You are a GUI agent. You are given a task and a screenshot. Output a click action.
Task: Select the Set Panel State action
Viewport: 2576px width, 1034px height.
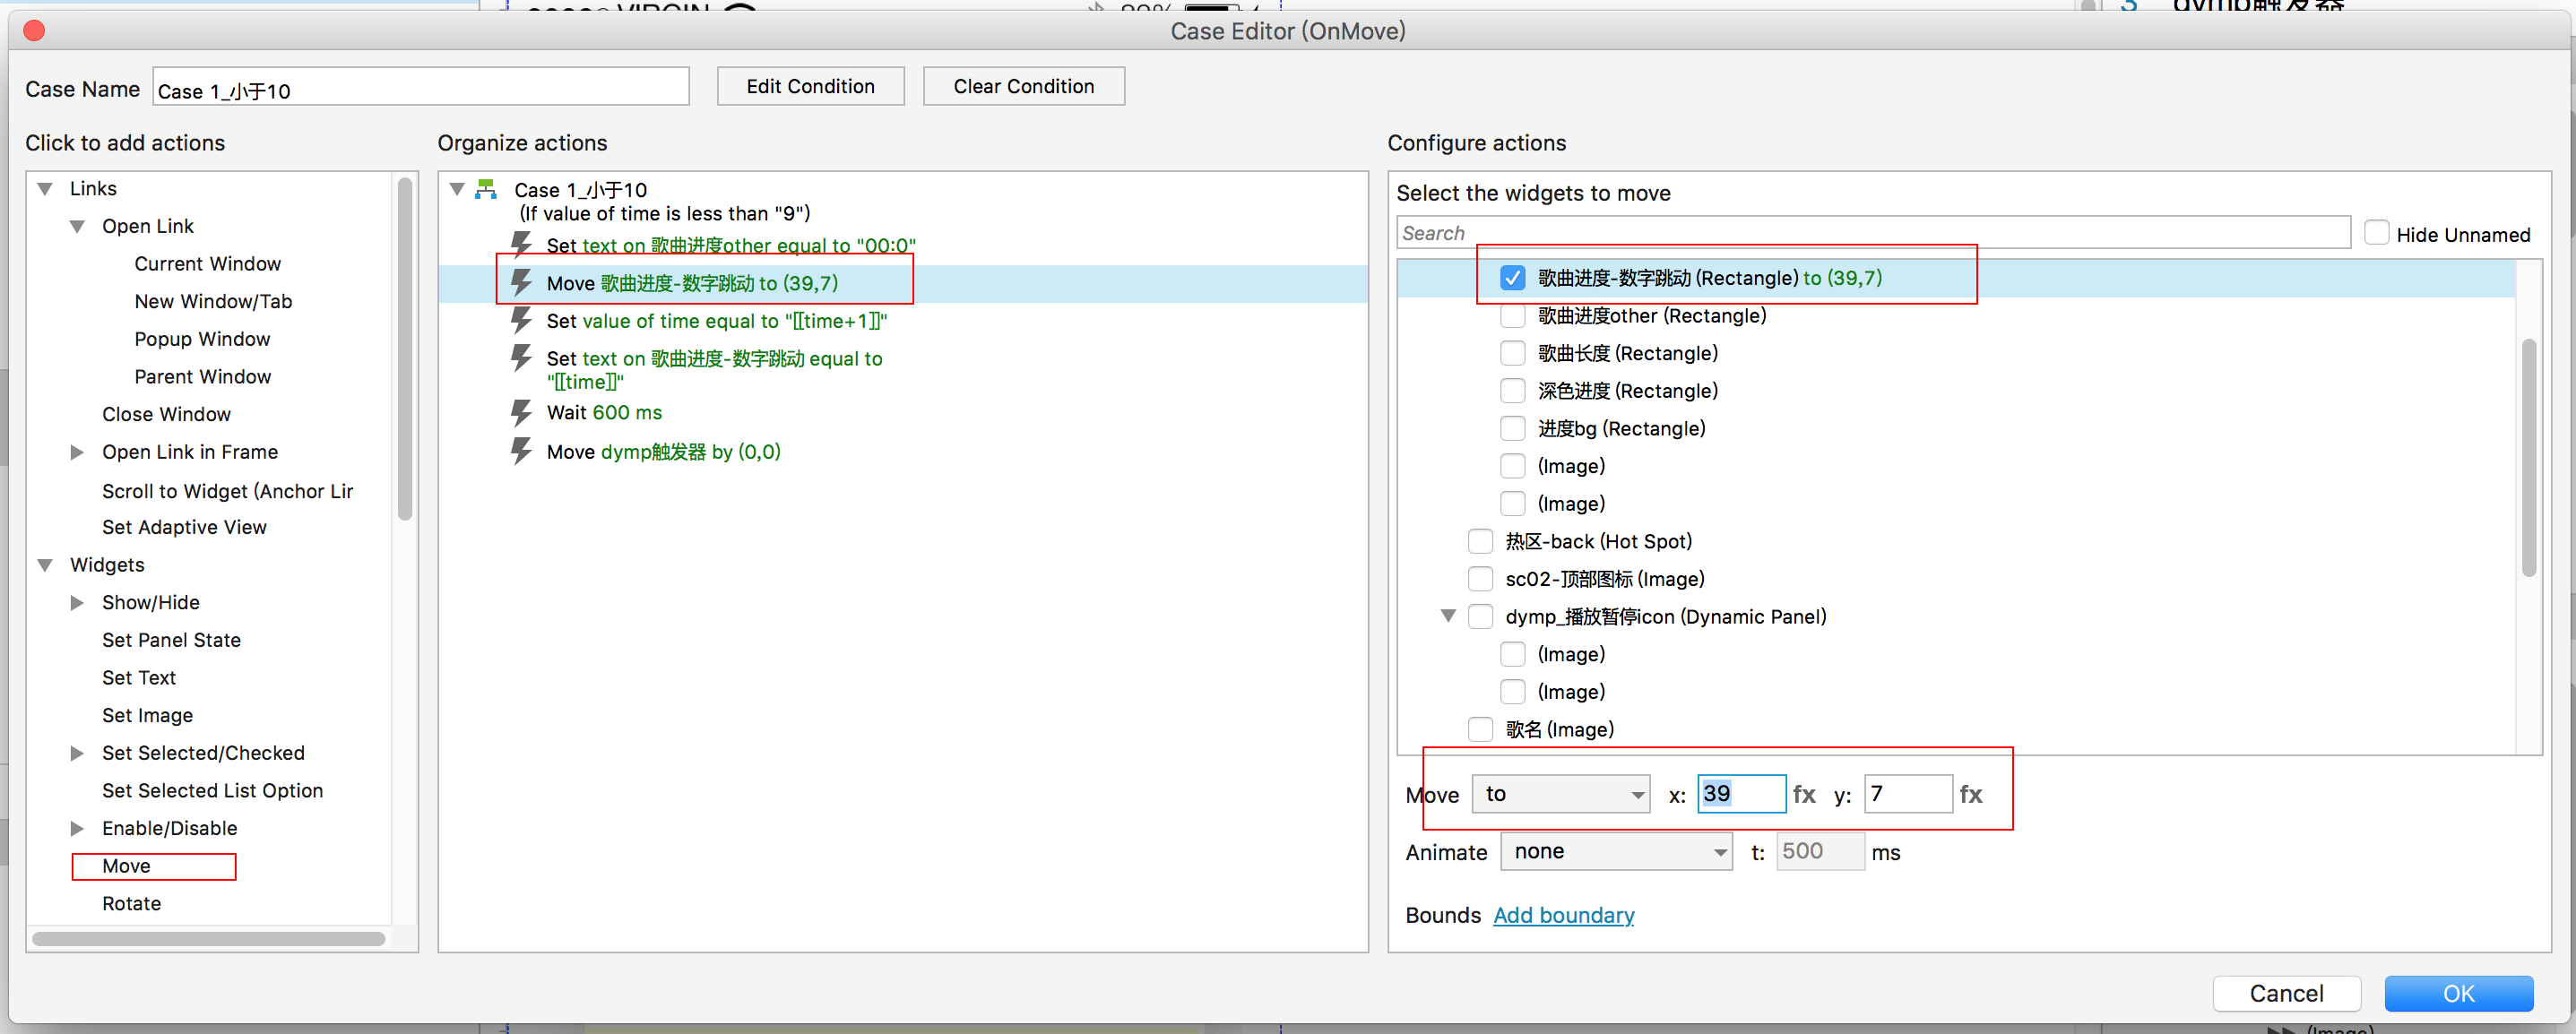coord(171,640)
